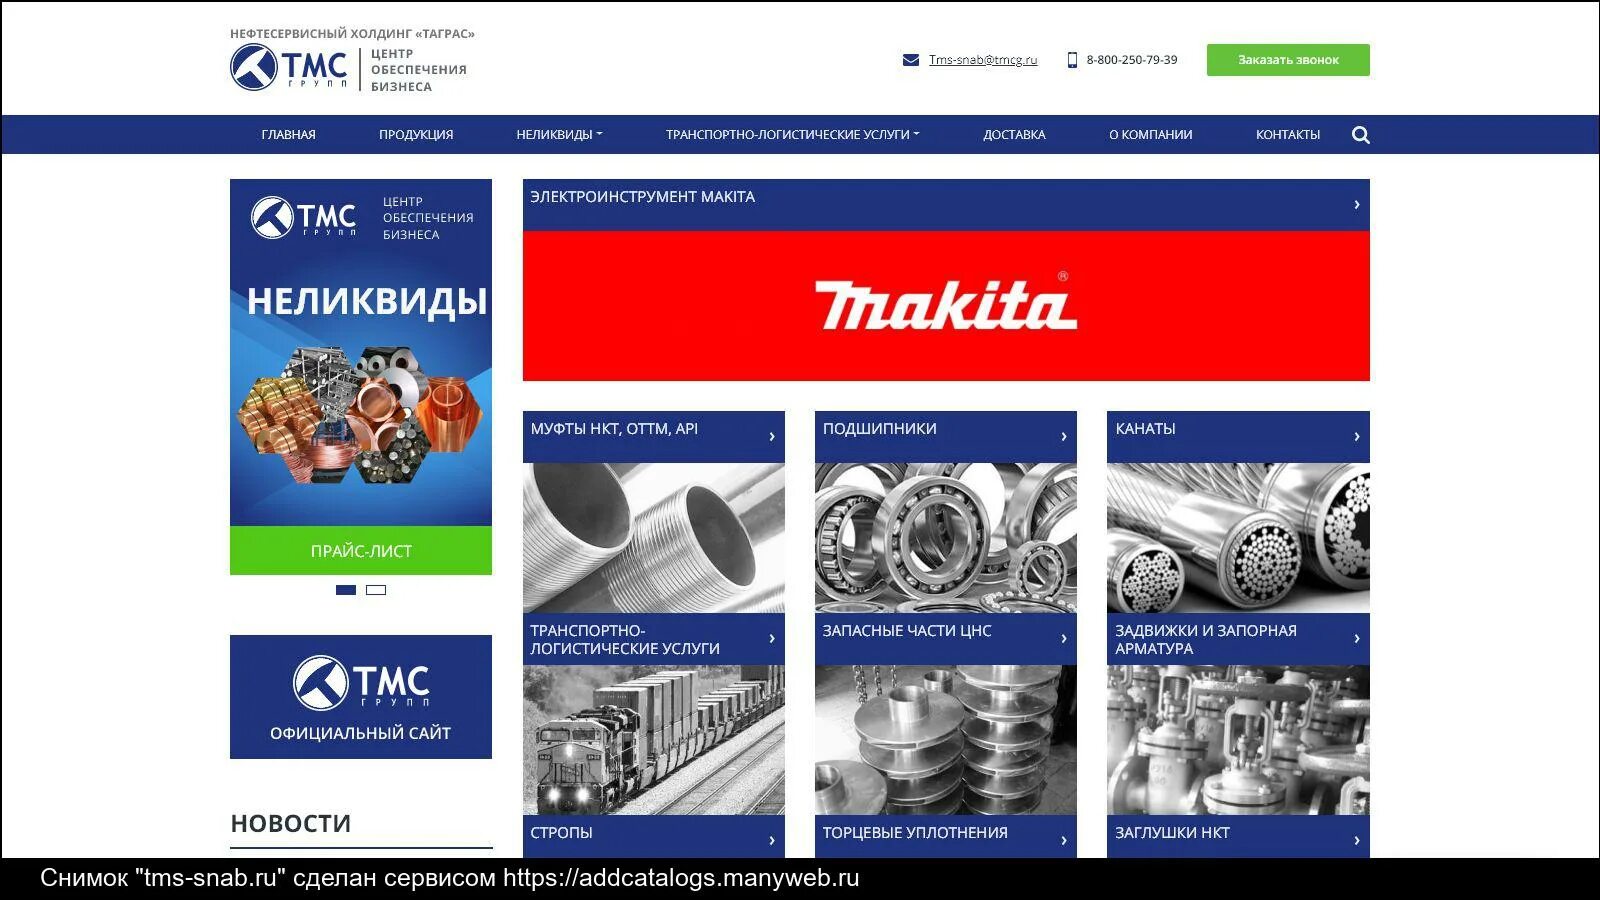Select the second slider indicator dot

[376, 590]
